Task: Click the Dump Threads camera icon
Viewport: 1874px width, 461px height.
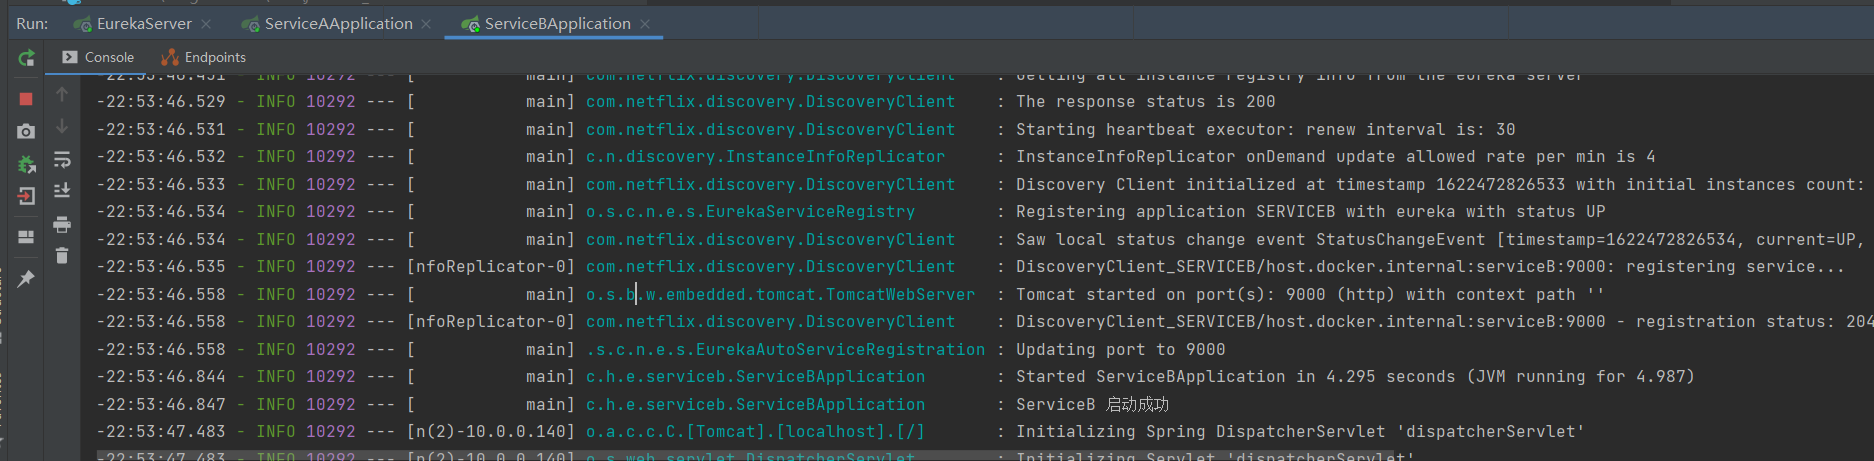Action: pyautogui.click(x=26, y=132)
